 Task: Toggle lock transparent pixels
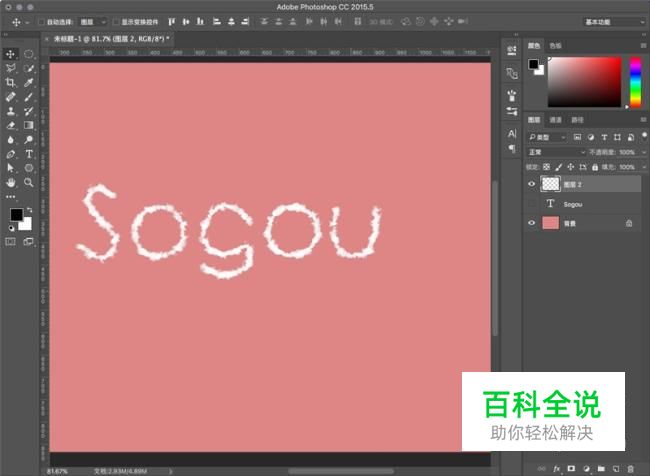[x=546, y=167]
